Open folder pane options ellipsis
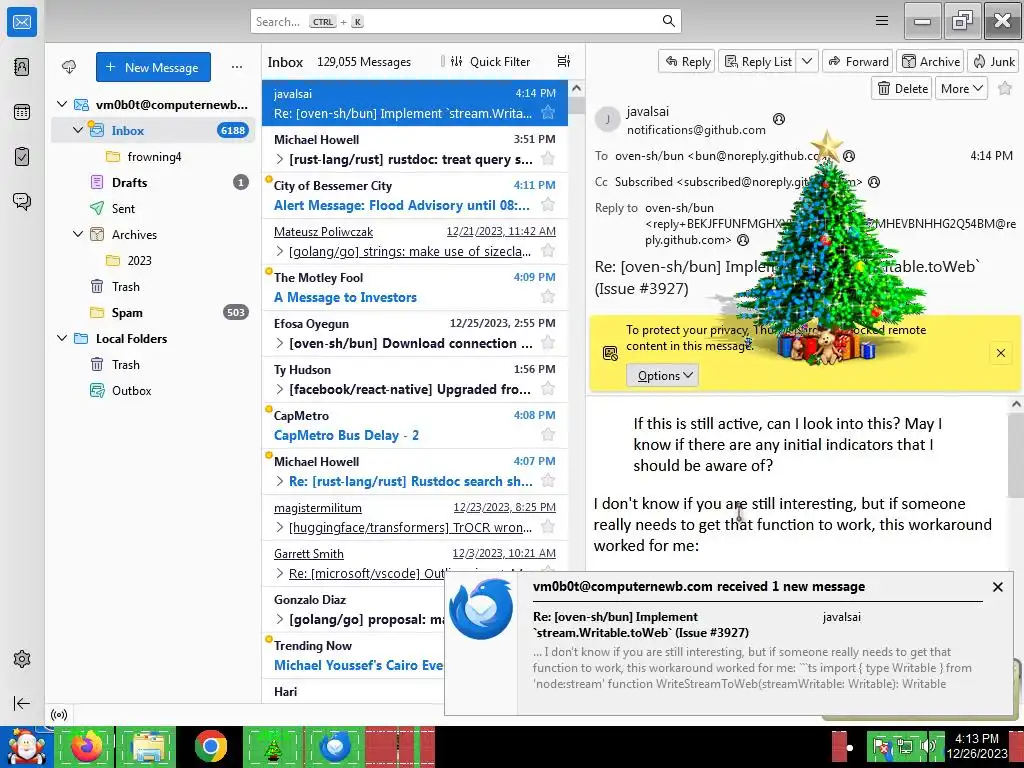1024x768 pixels. click(x=237, y=67)
